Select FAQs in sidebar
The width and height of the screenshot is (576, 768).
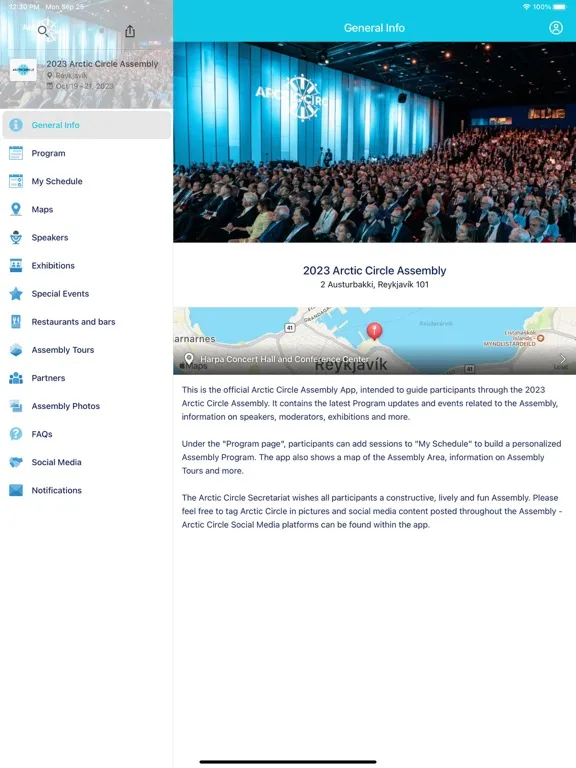[x=87, y=434]
